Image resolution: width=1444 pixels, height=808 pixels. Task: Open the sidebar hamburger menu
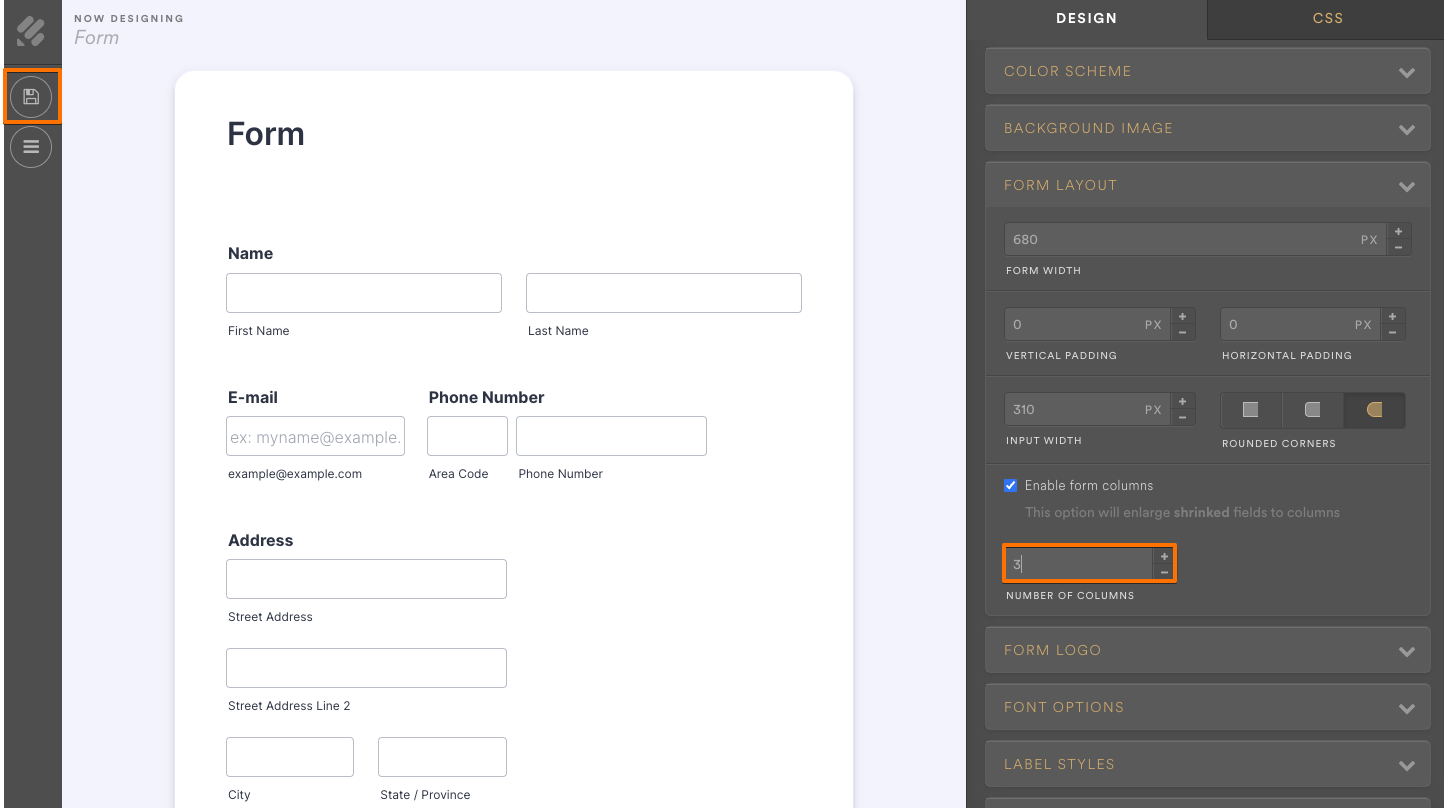tap(31, 146)
